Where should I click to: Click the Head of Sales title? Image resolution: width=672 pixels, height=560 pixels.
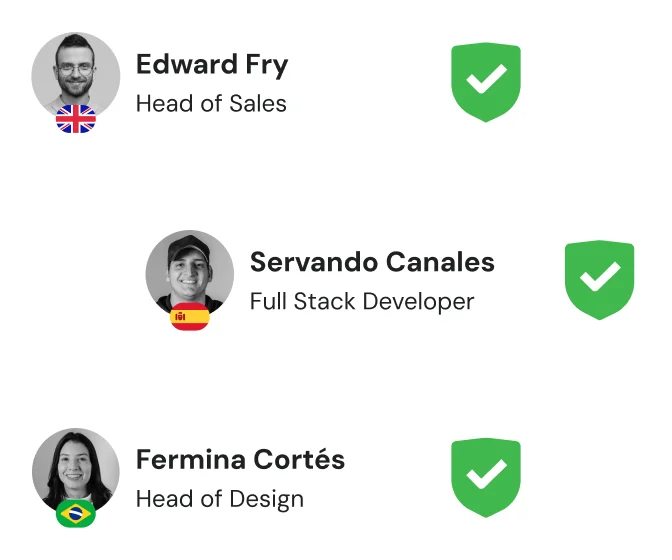coord(211,104)
